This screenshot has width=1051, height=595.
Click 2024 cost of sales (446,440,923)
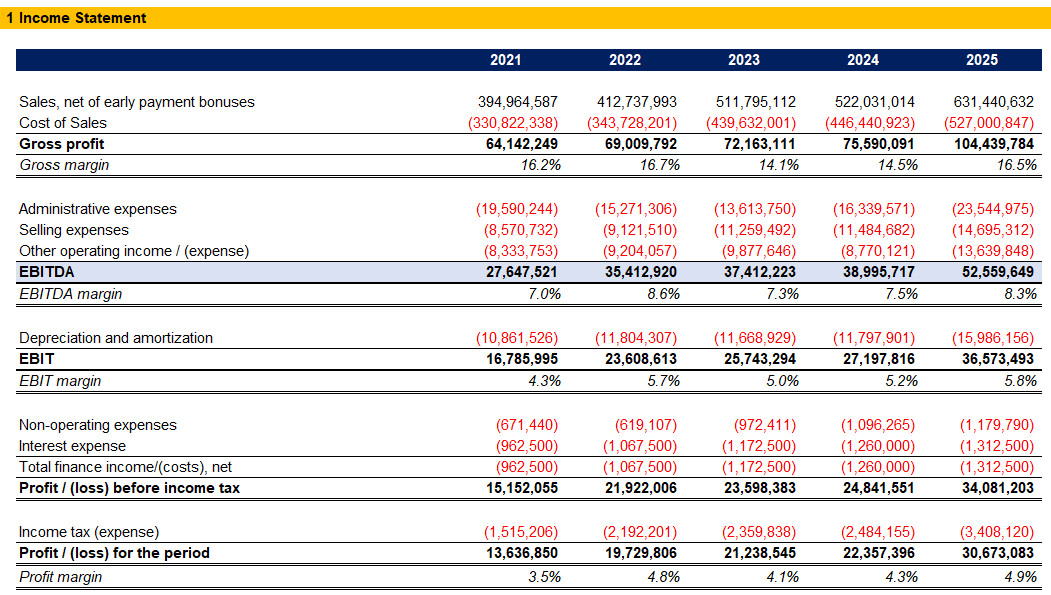pyautogui.click(x=870, y=123)
